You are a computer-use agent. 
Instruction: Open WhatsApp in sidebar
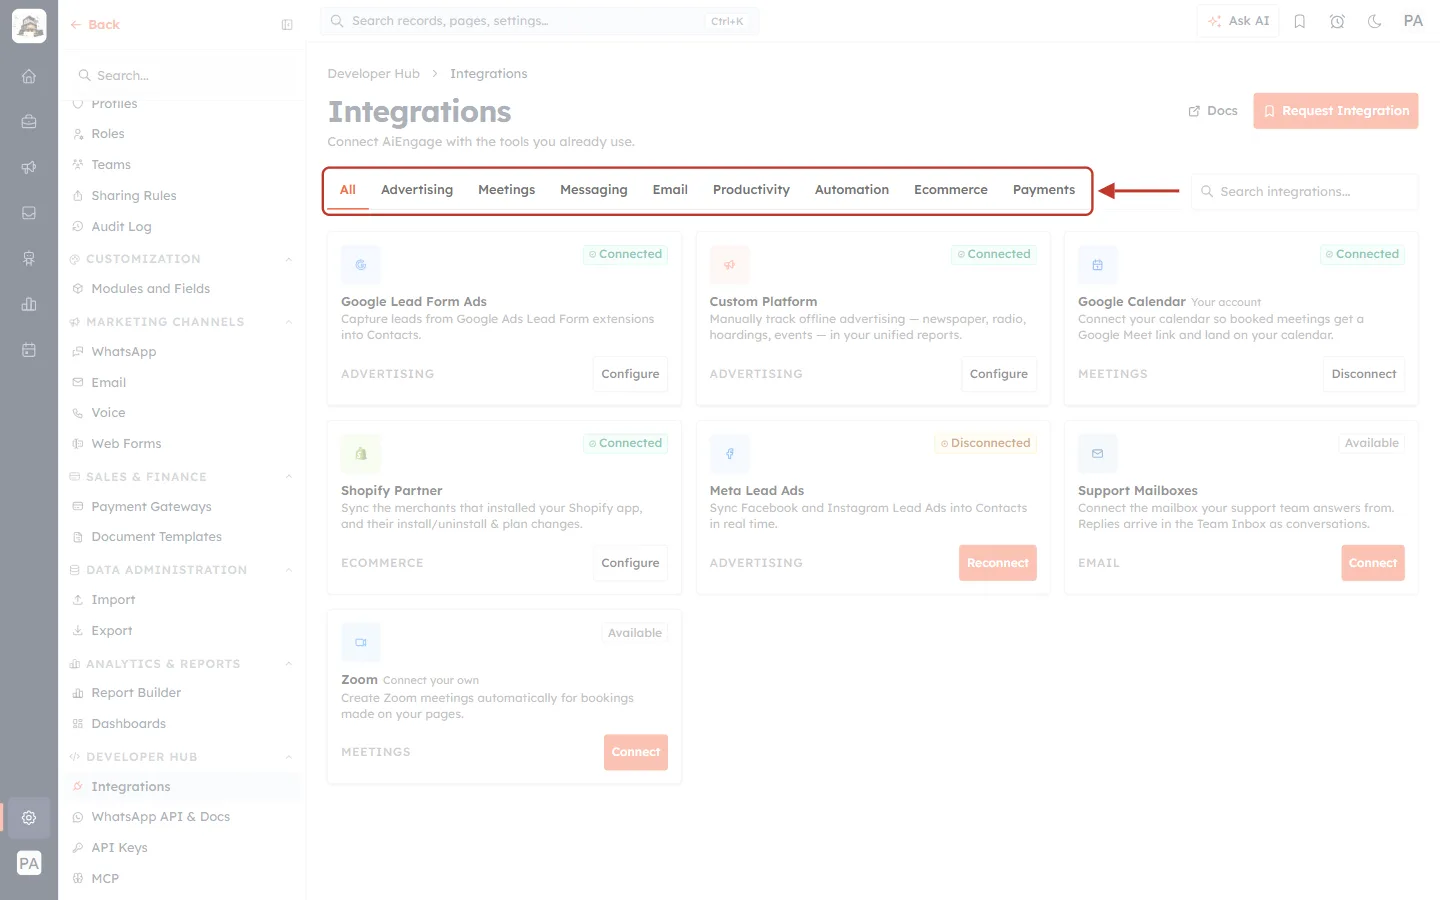click(124, 352)
